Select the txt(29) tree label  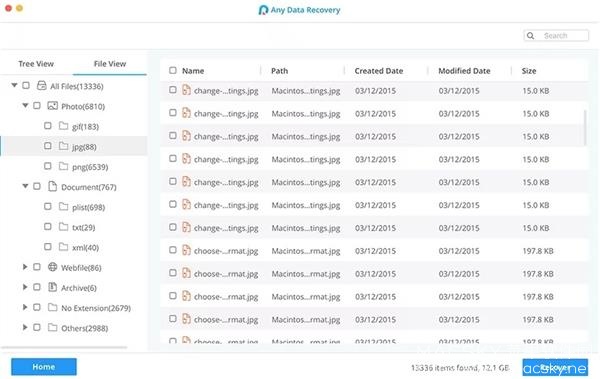83,227
